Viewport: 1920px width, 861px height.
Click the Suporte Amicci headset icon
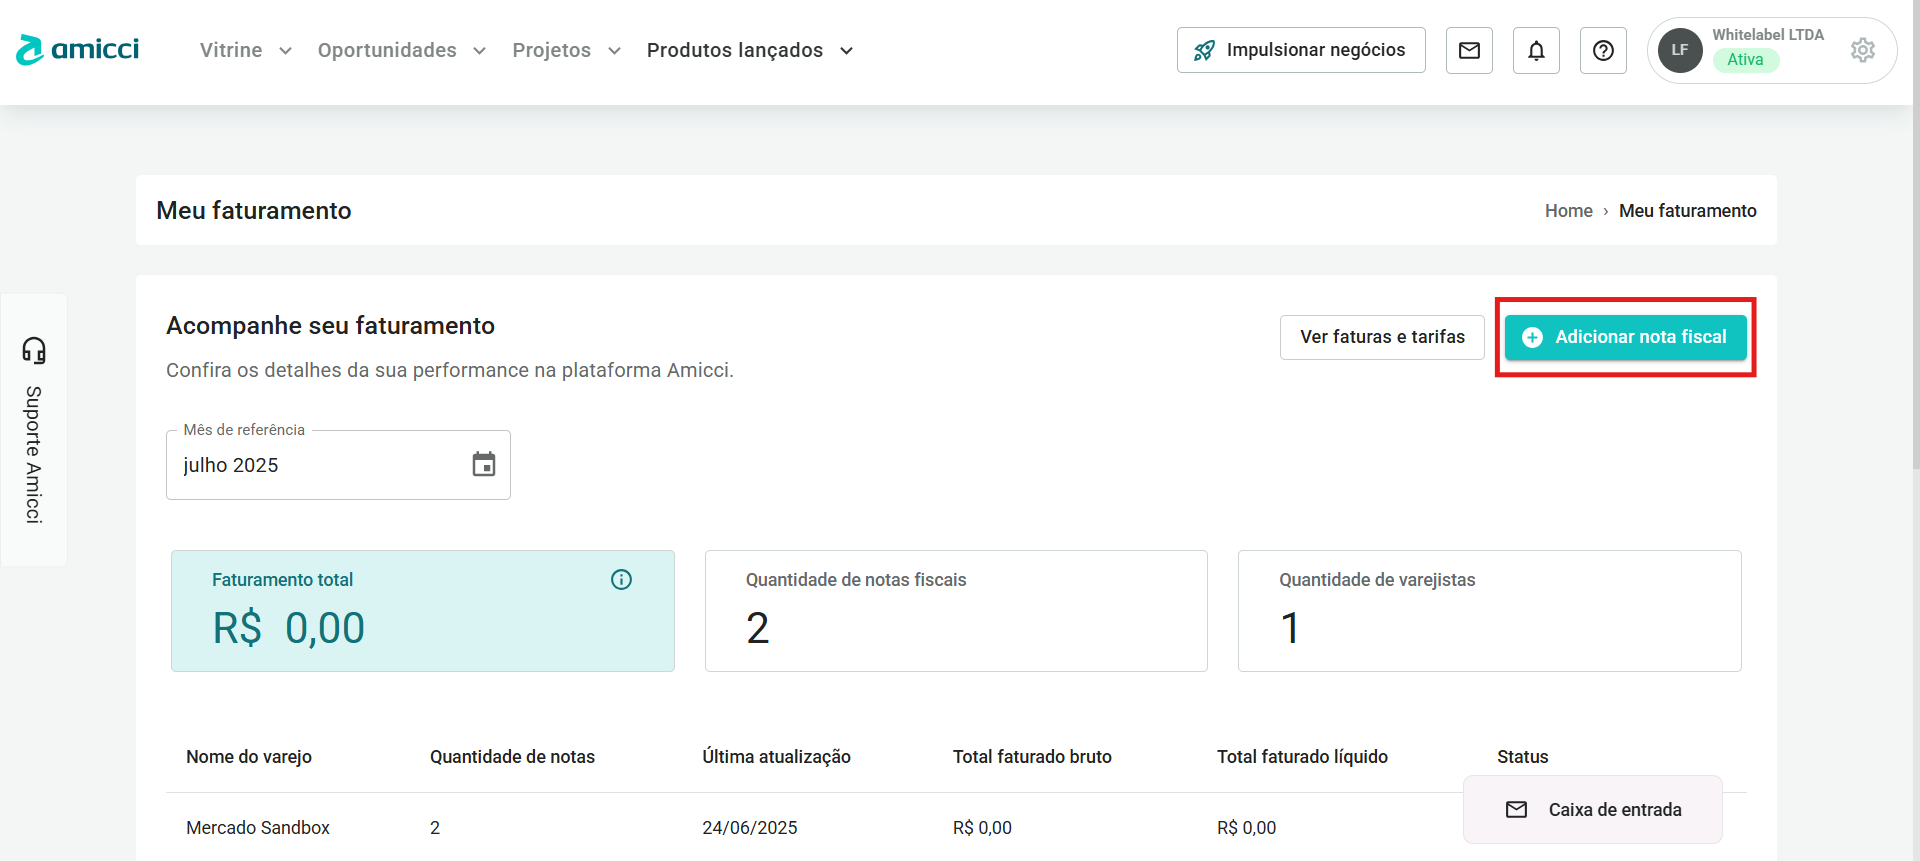(x=34, y=350)
